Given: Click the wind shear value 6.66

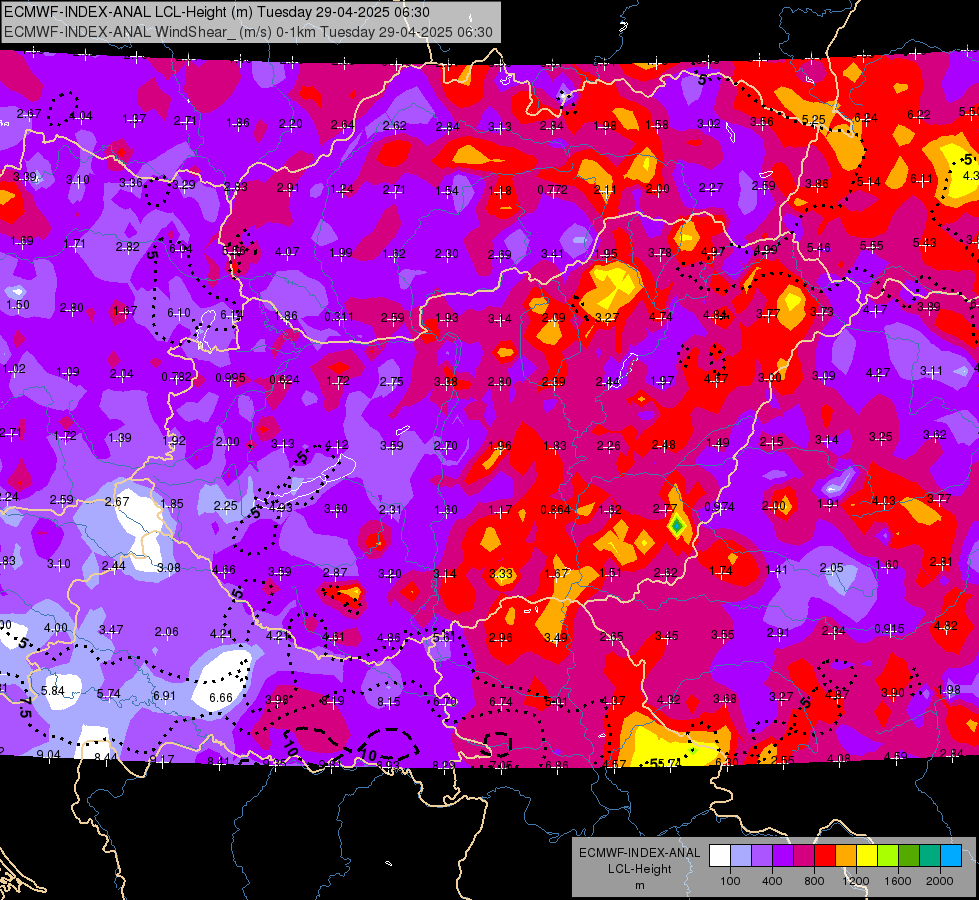Looking at the screenshot, I should pos(221,698).
